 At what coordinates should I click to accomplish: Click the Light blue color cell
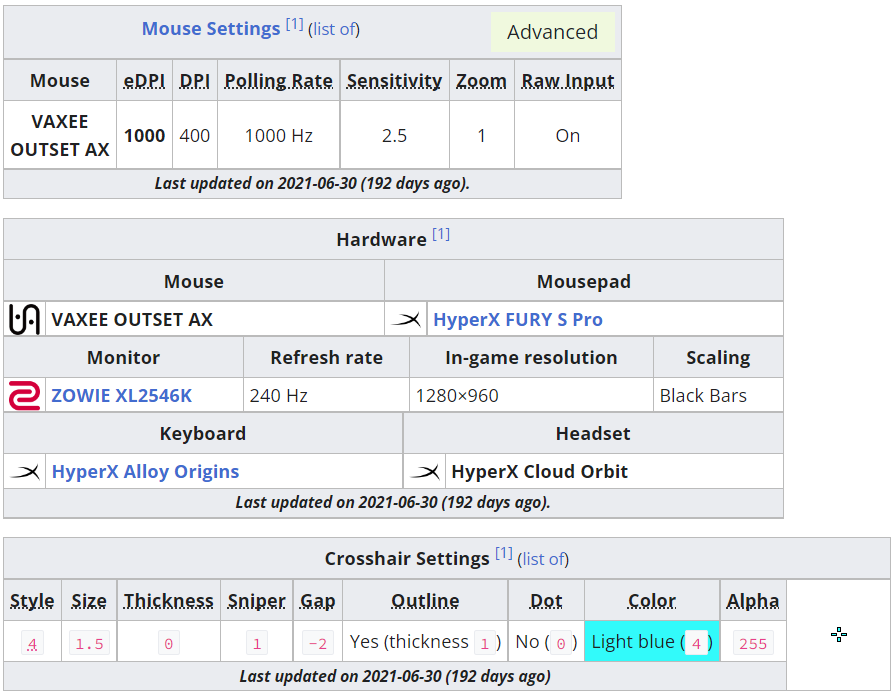coord(652,641)
